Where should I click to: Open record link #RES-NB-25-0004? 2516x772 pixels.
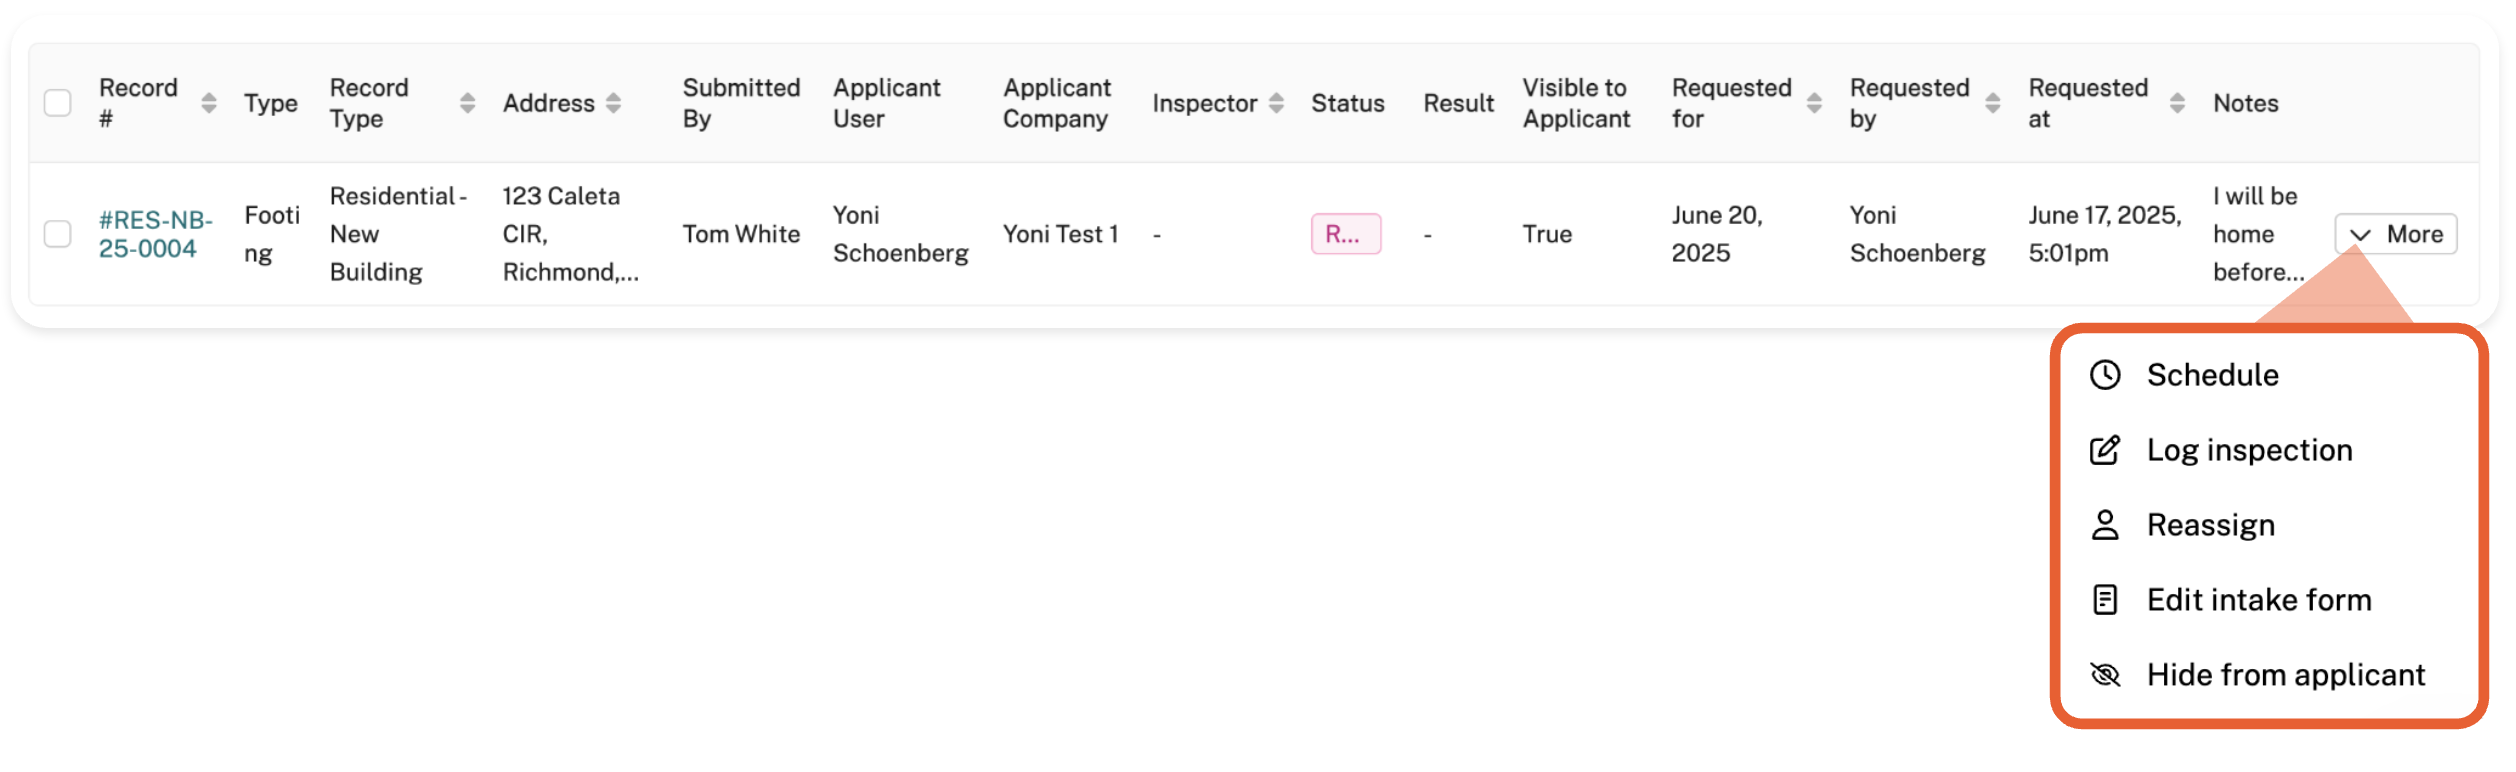(x=155, y=234)
